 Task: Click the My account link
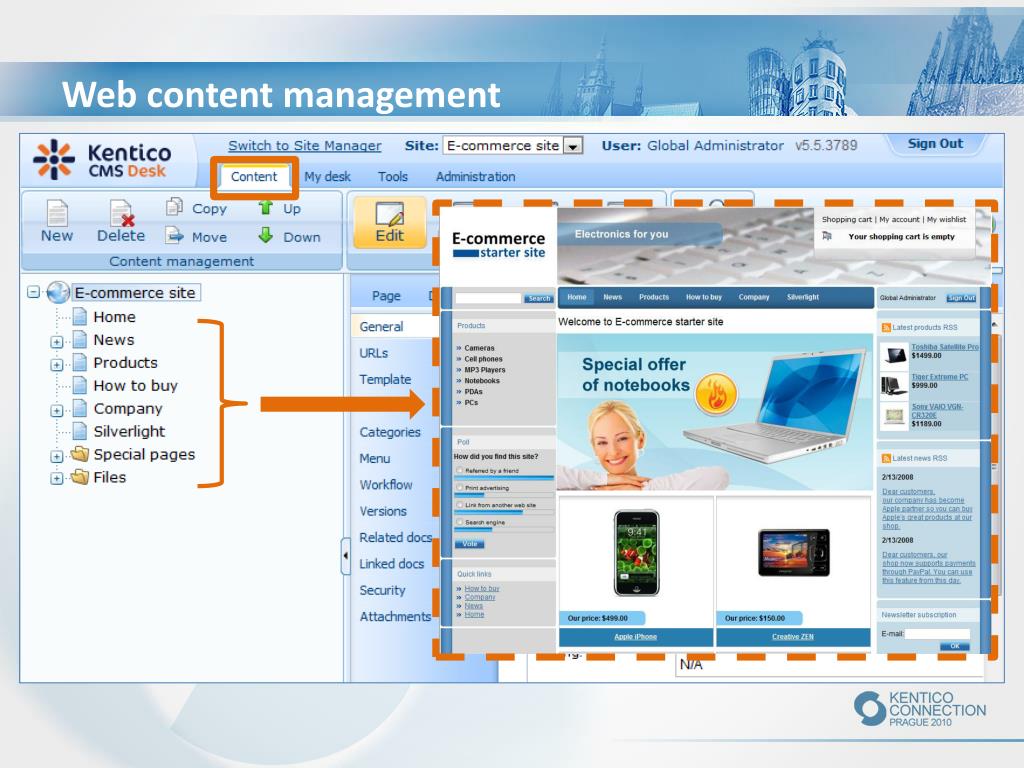pos(899,219)
